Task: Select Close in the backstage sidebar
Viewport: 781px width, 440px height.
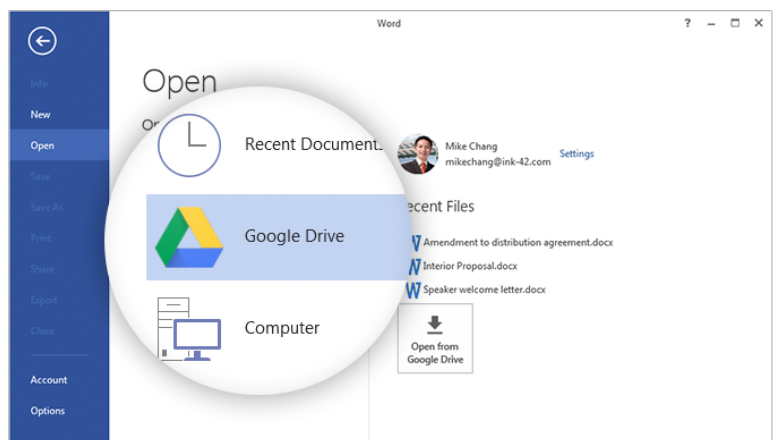Action: point(42,331)
